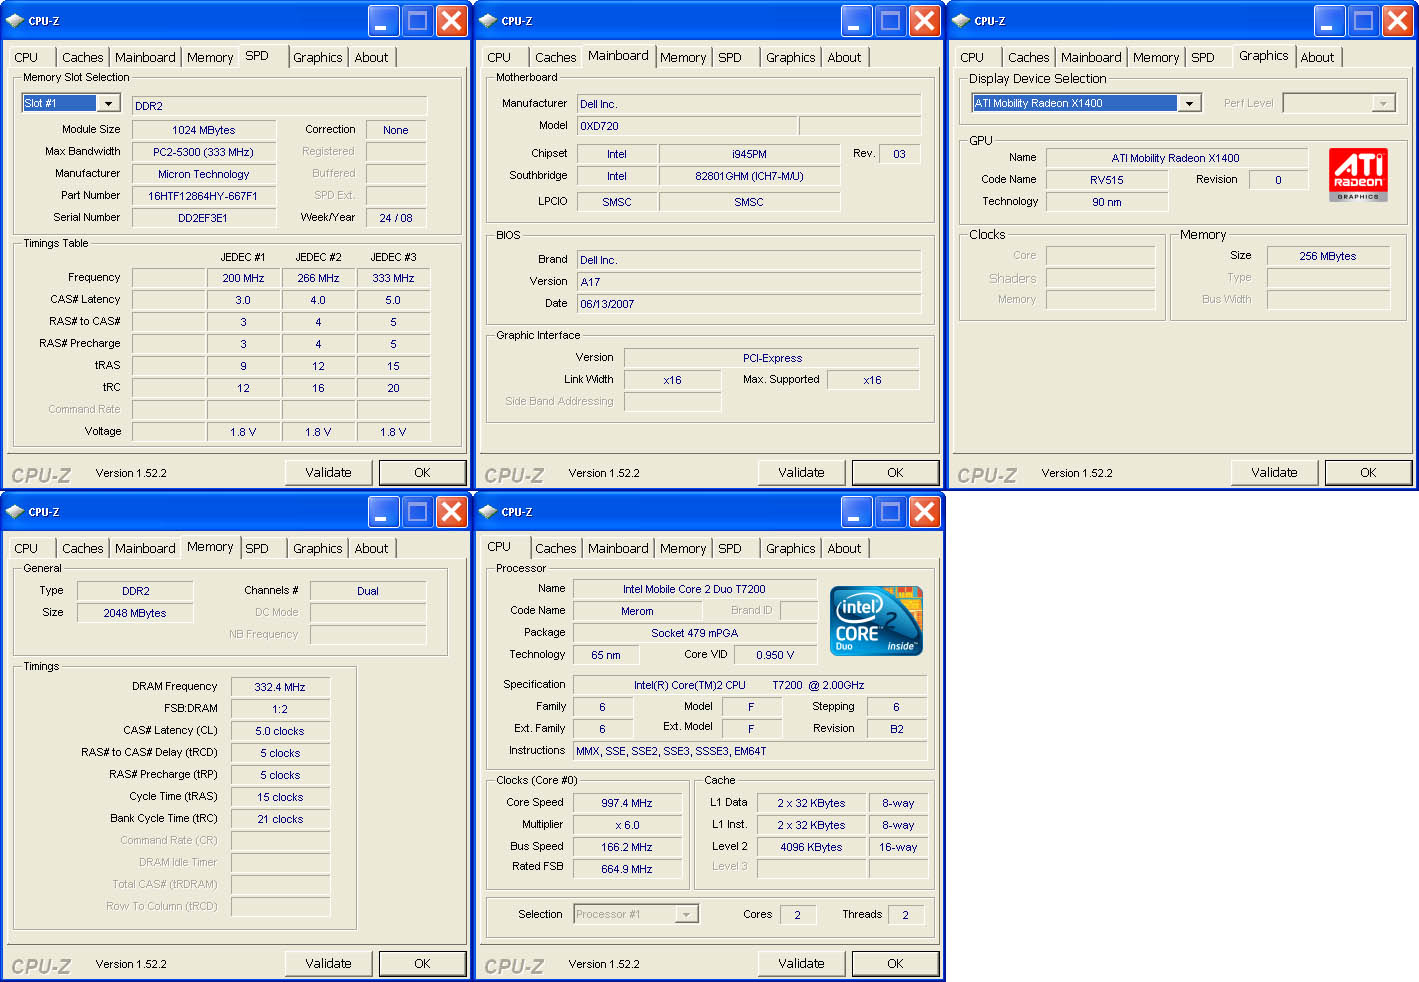
Task: Click the BIOS Date field 06/13/2007
Action: (748, 304)
